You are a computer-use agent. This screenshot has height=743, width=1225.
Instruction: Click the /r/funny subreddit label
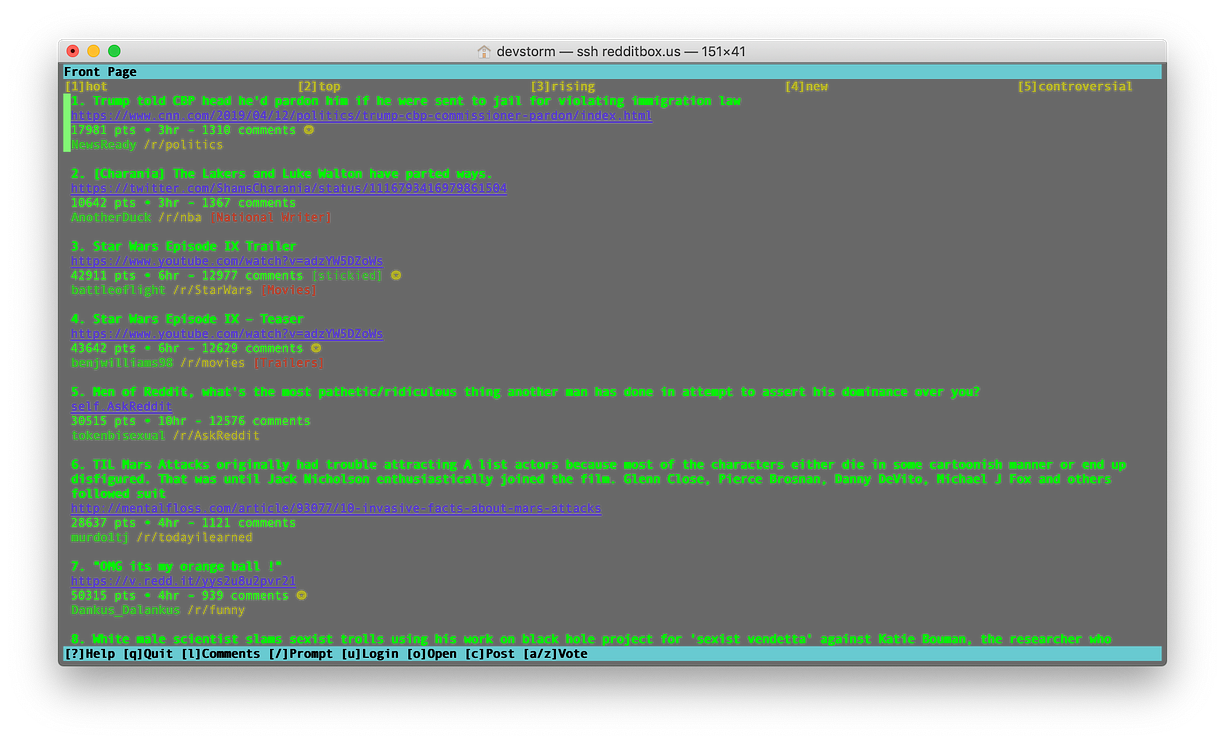[x=216, y=610]
